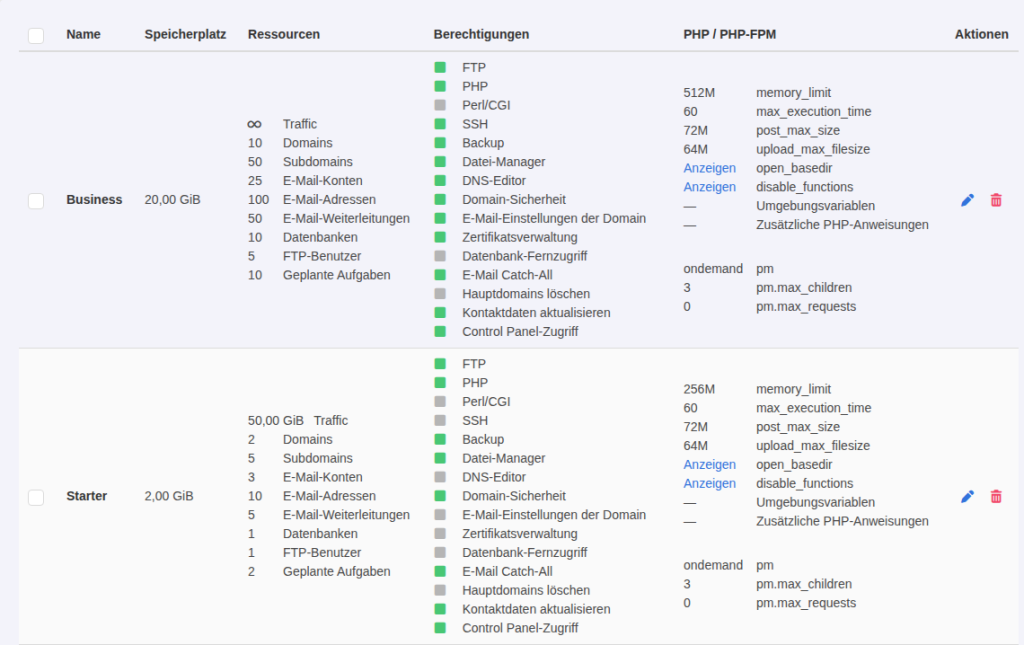Show open_basedir for Starter plan
This screenshot has height=645, width=1024.
click(709, 464)
